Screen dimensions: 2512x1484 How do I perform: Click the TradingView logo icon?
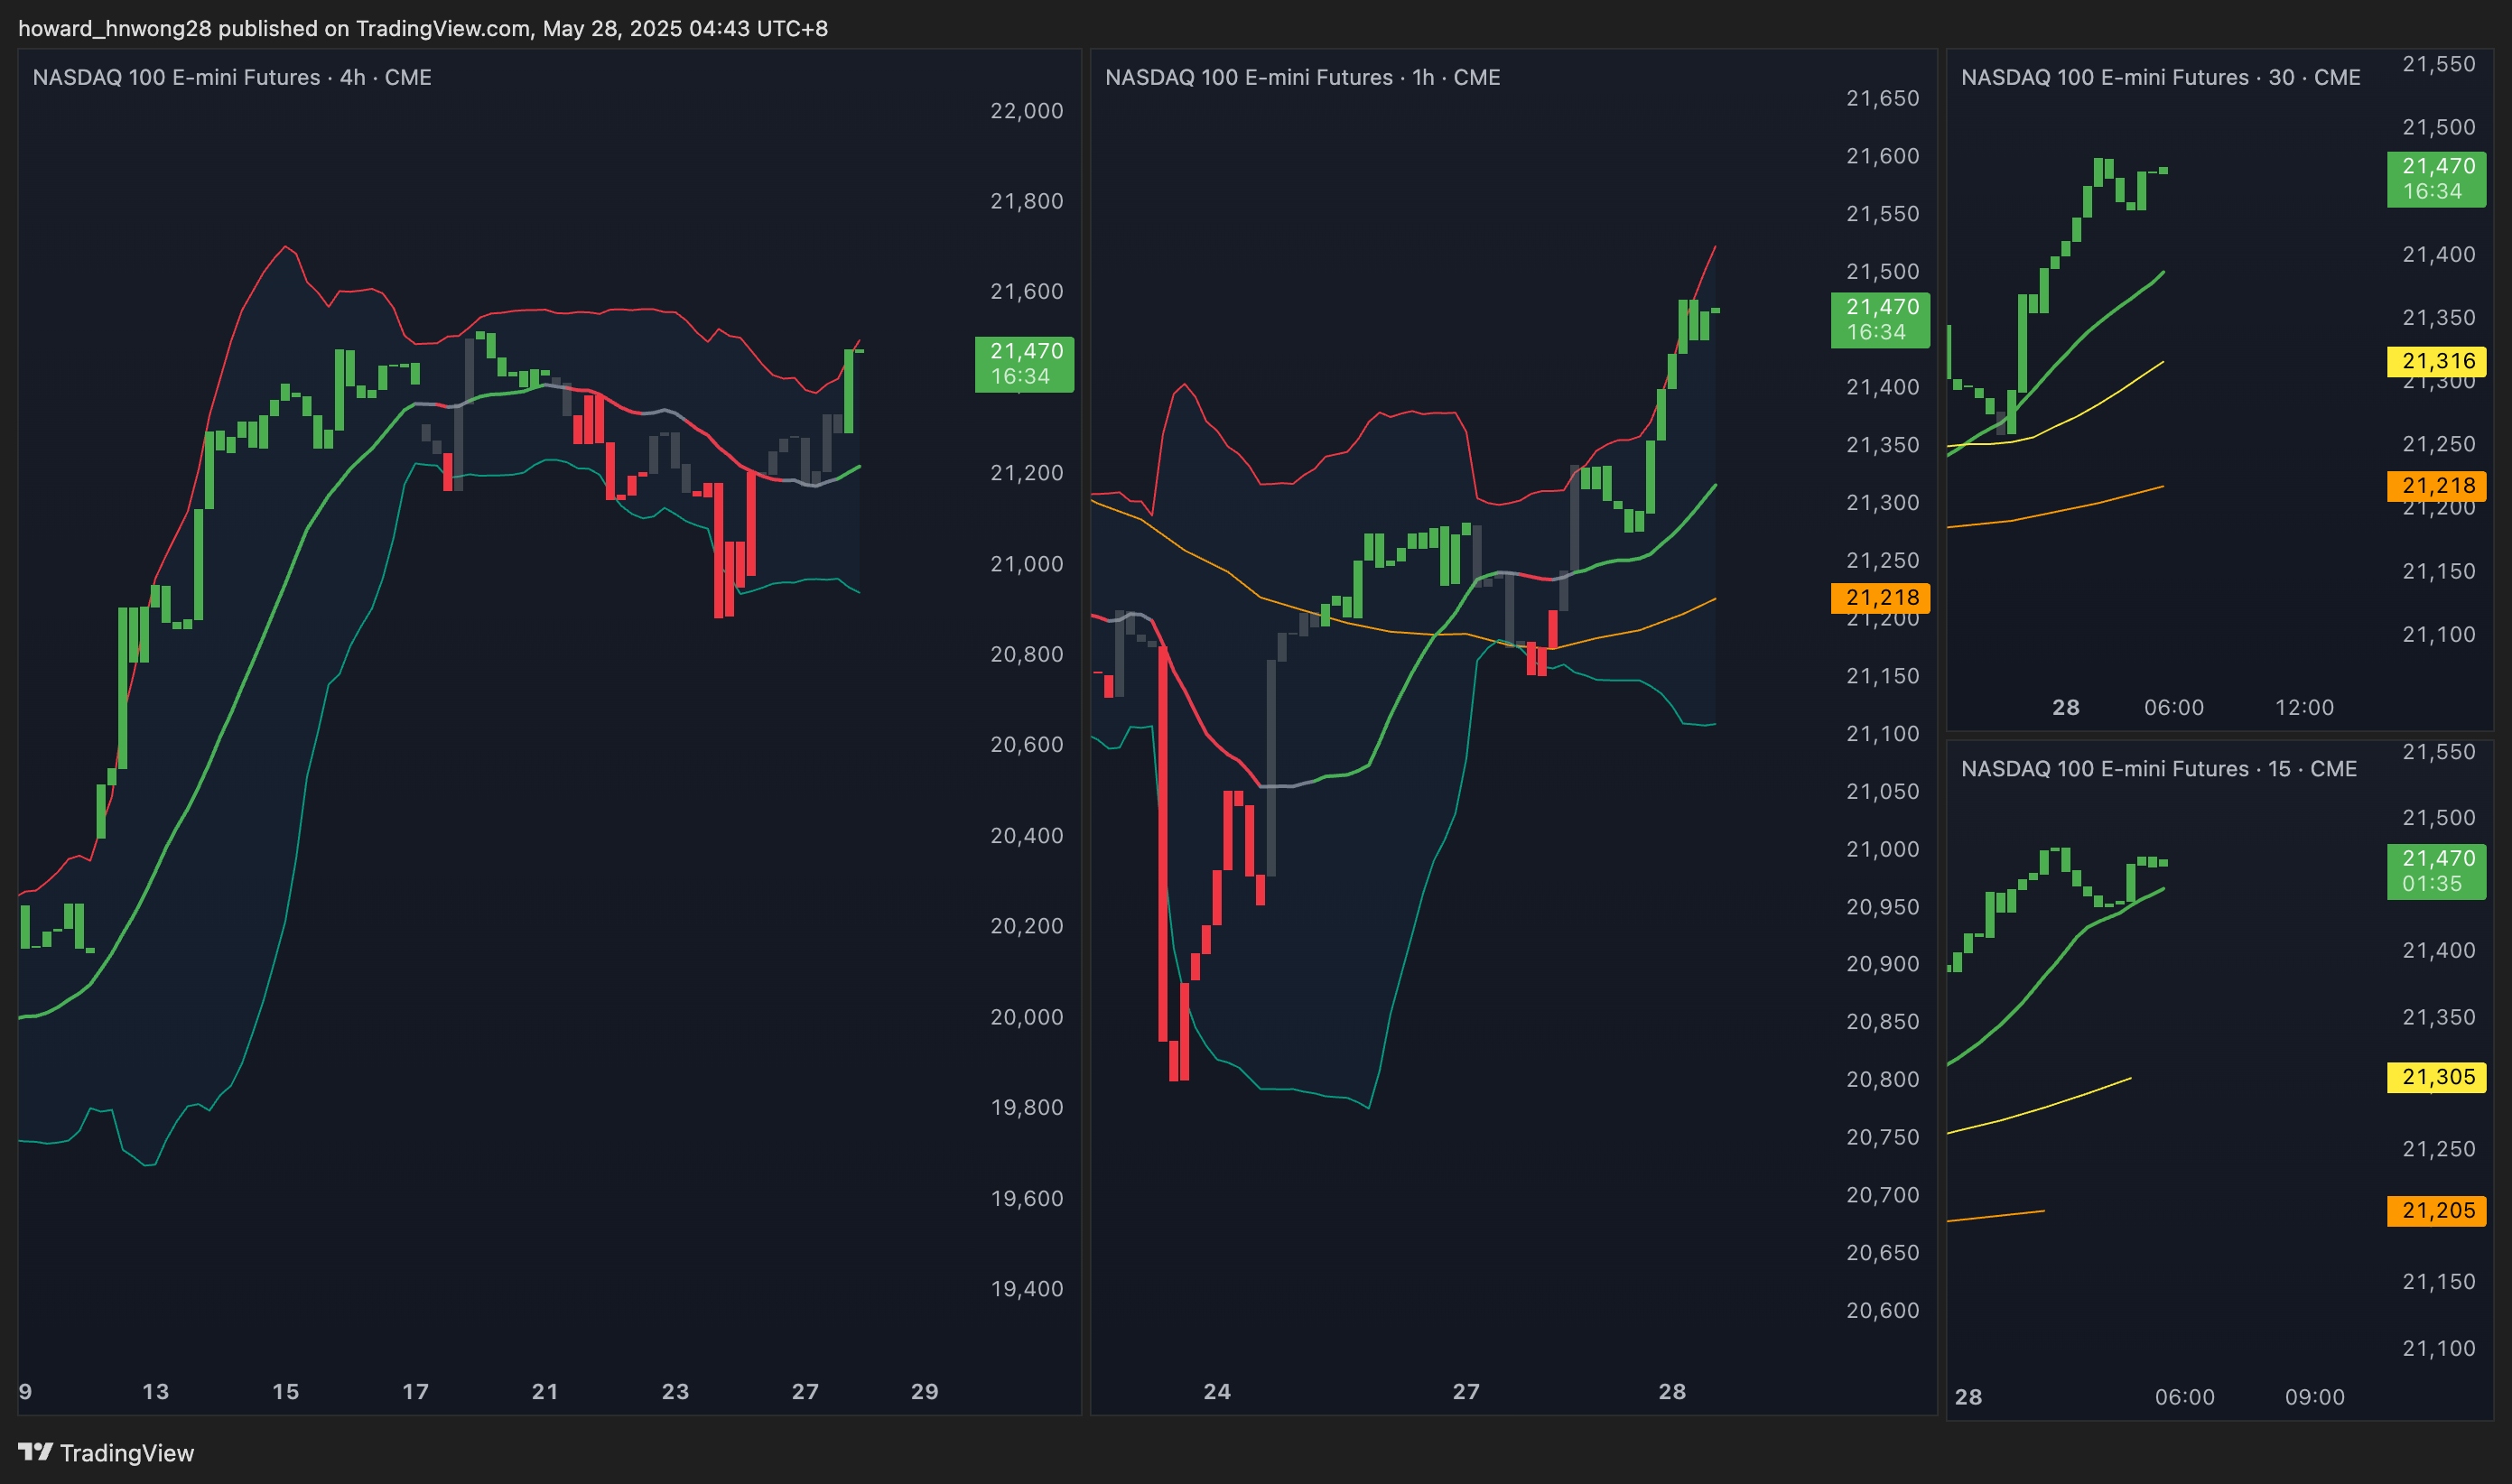(x=35, y=1451)
